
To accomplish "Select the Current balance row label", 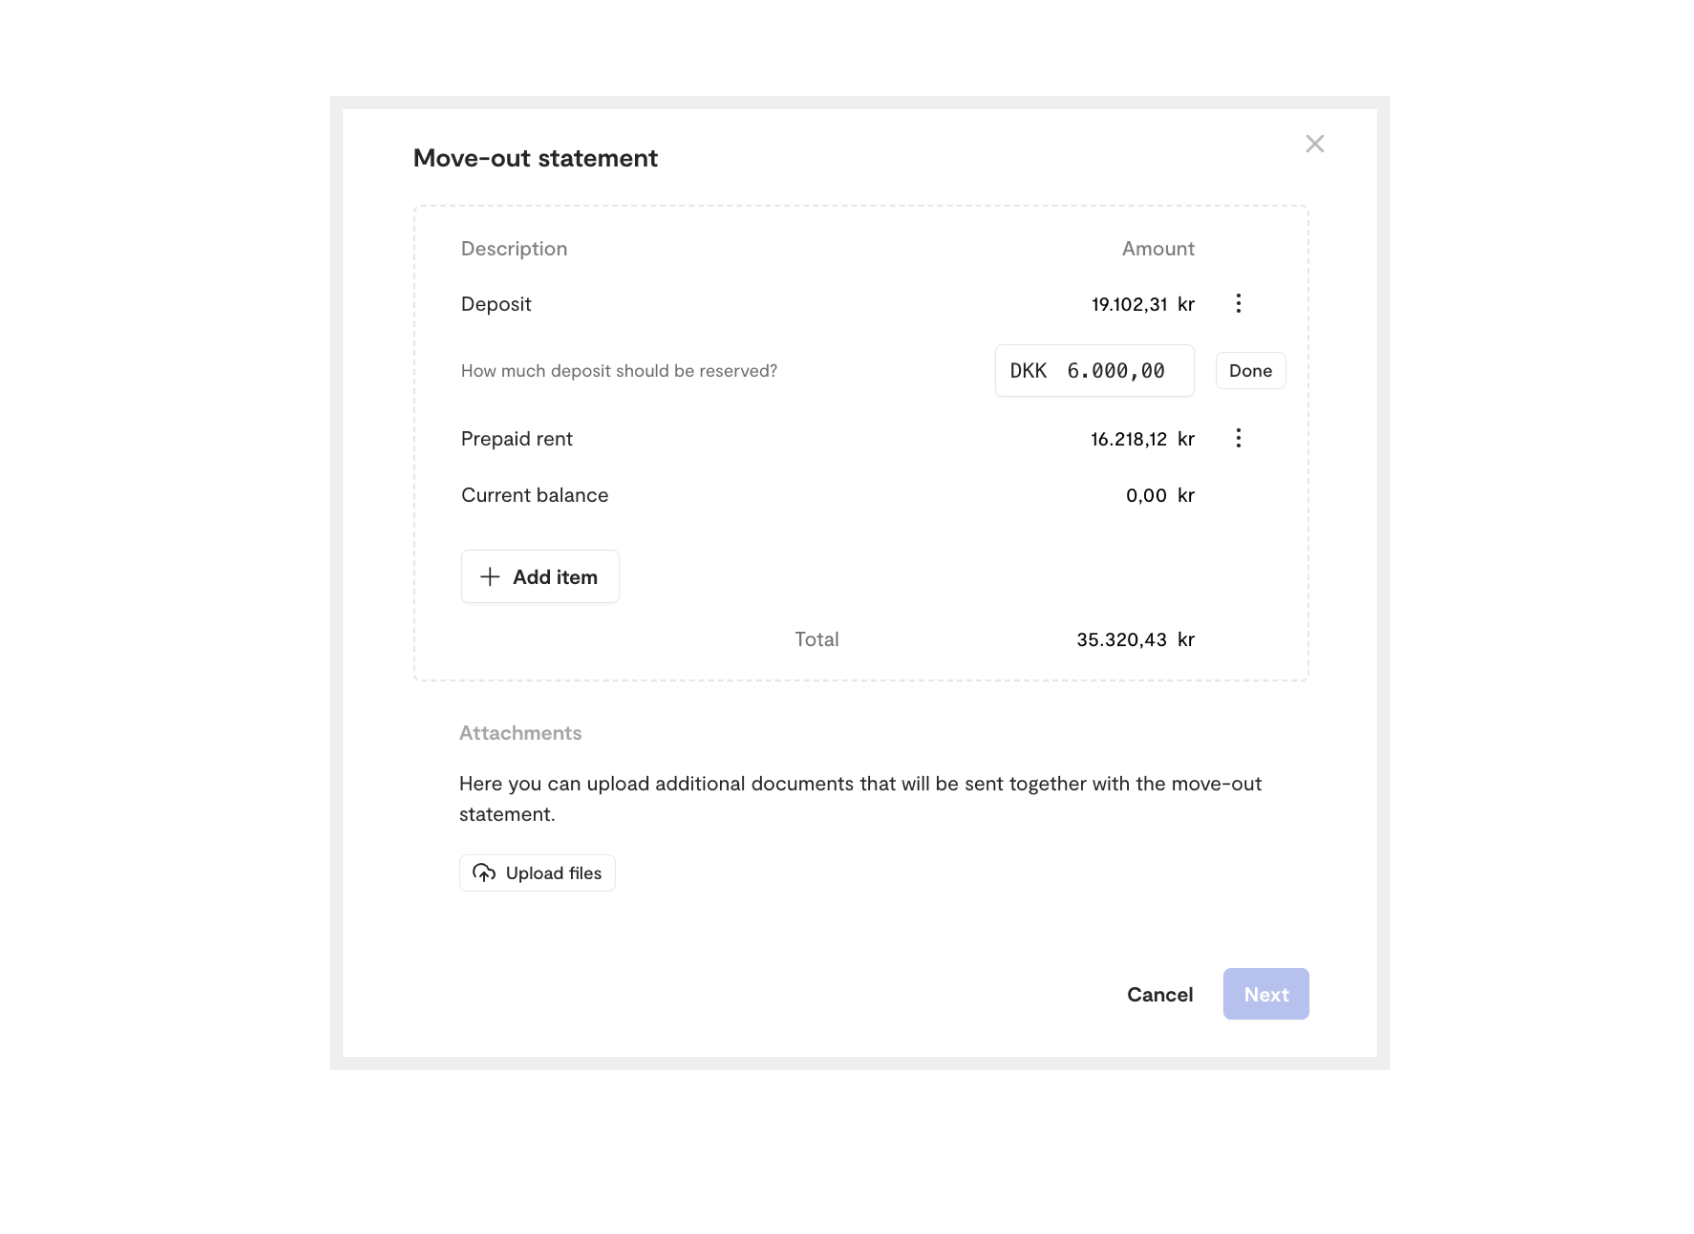I will (x=534, y=495).
